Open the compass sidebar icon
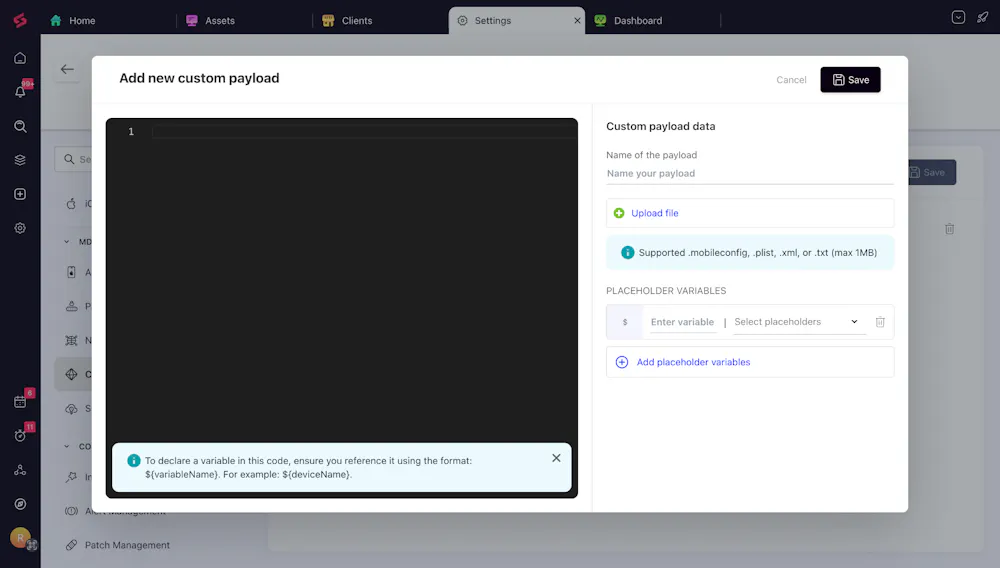 20,504
